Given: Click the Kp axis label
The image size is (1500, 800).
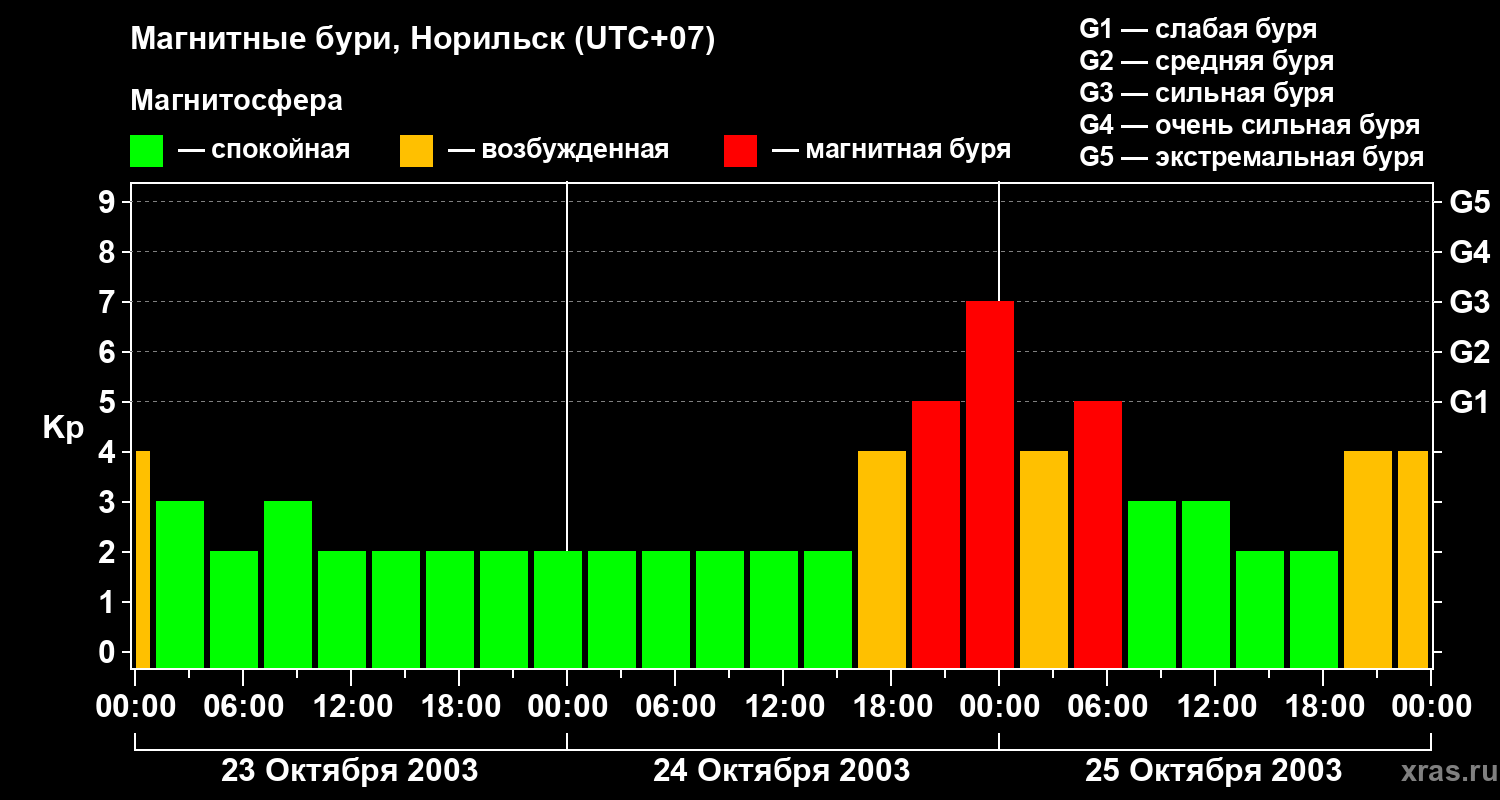Looking at the screenshot, I should coord(63,427).
